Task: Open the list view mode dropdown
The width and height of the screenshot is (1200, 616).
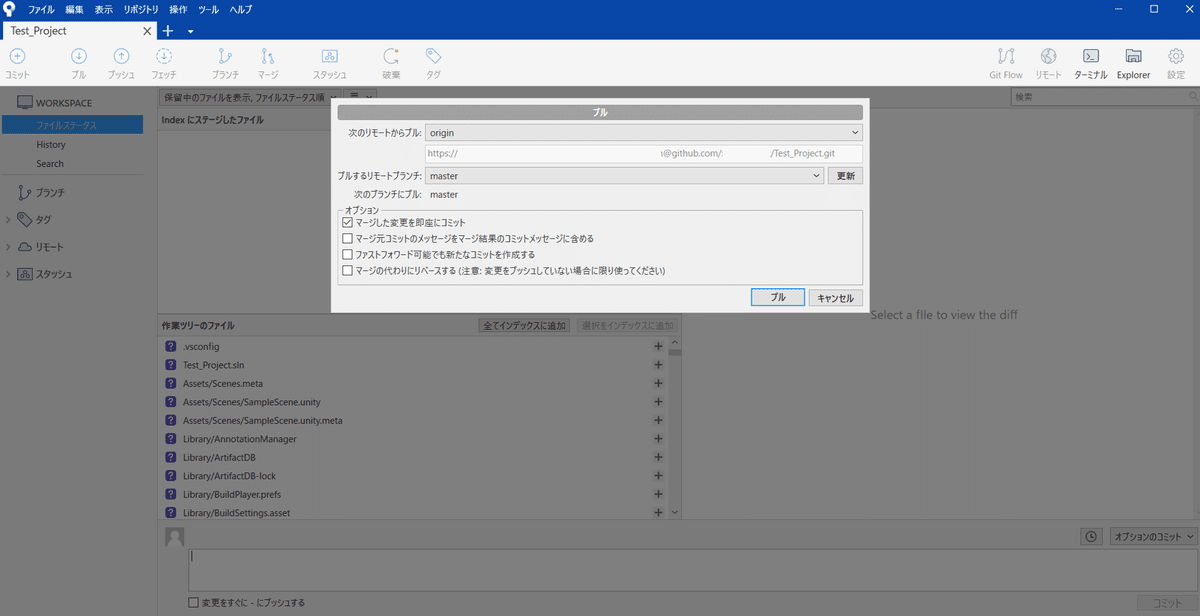Action: point(361,97)
